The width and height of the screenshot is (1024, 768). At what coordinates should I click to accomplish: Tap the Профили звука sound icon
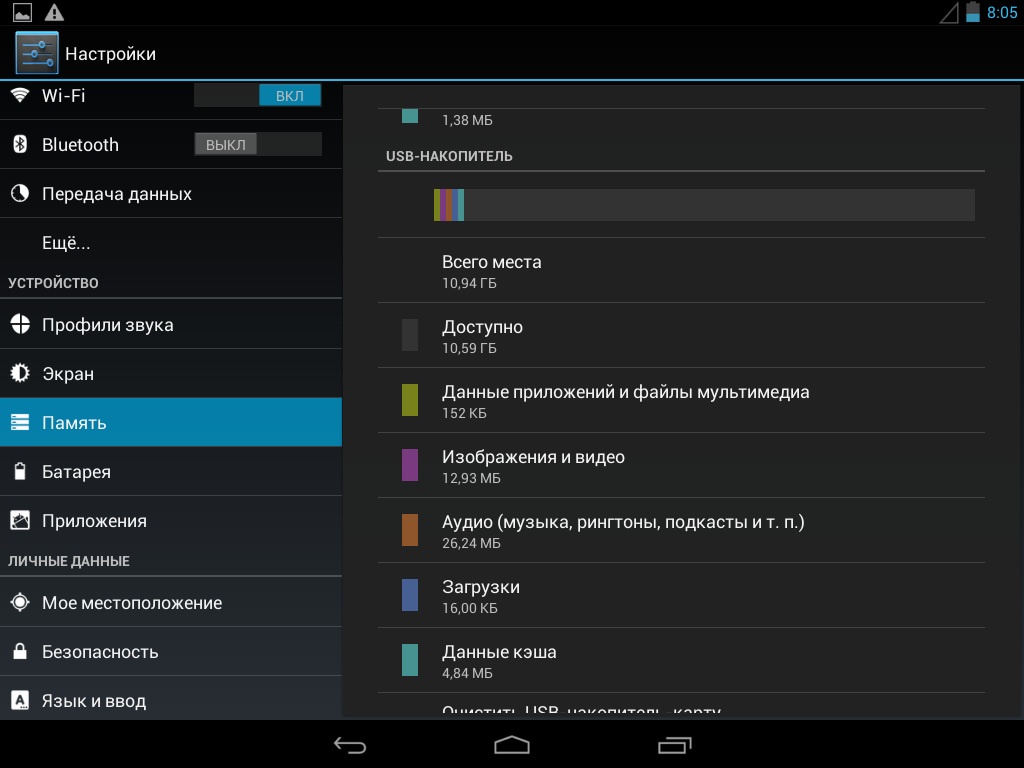[19, 325]
